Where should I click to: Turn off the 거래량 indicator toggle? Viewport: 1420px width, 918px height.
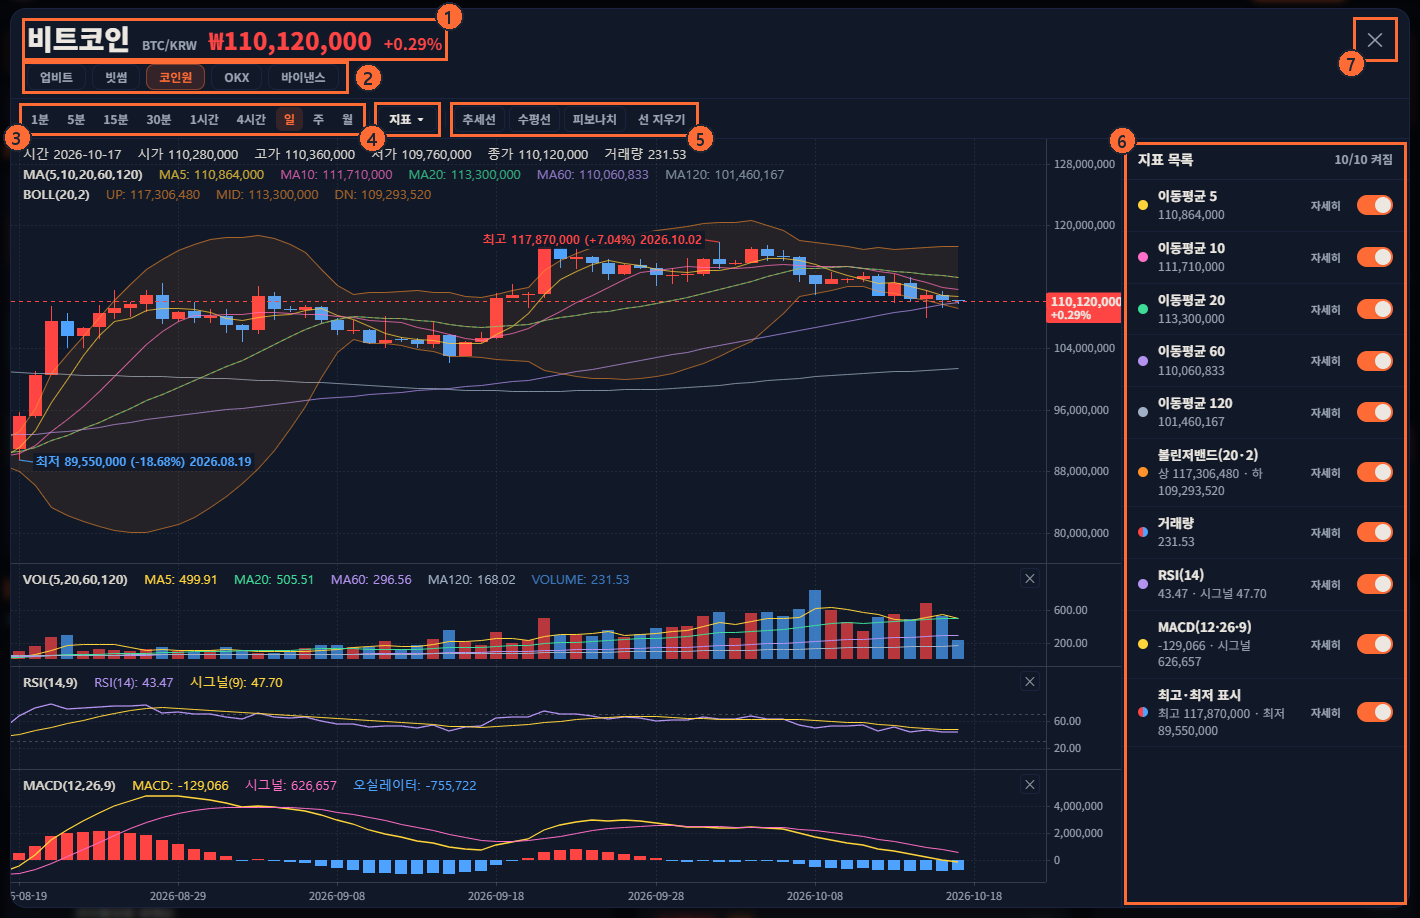[1375, 532]
